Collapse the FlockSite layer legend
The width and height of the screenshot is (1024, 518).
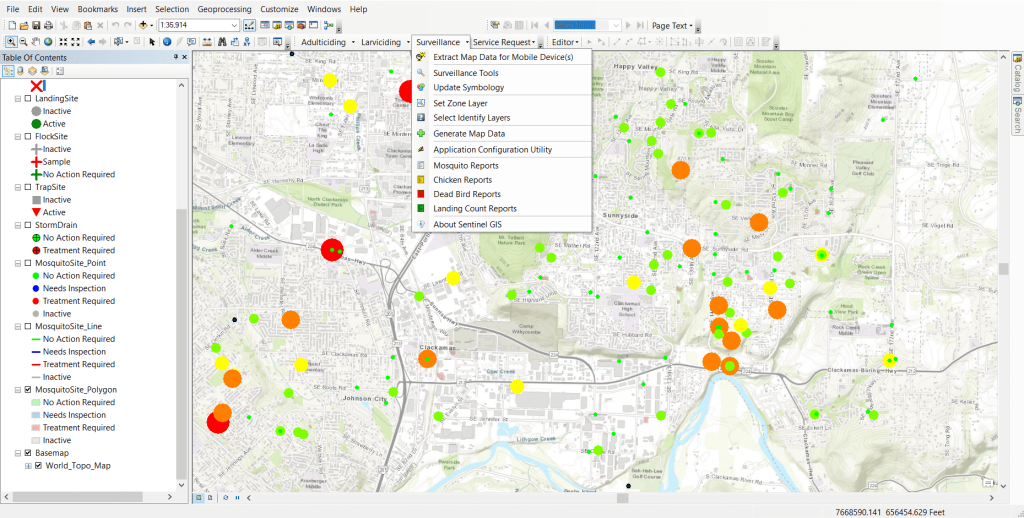[18, 137]
